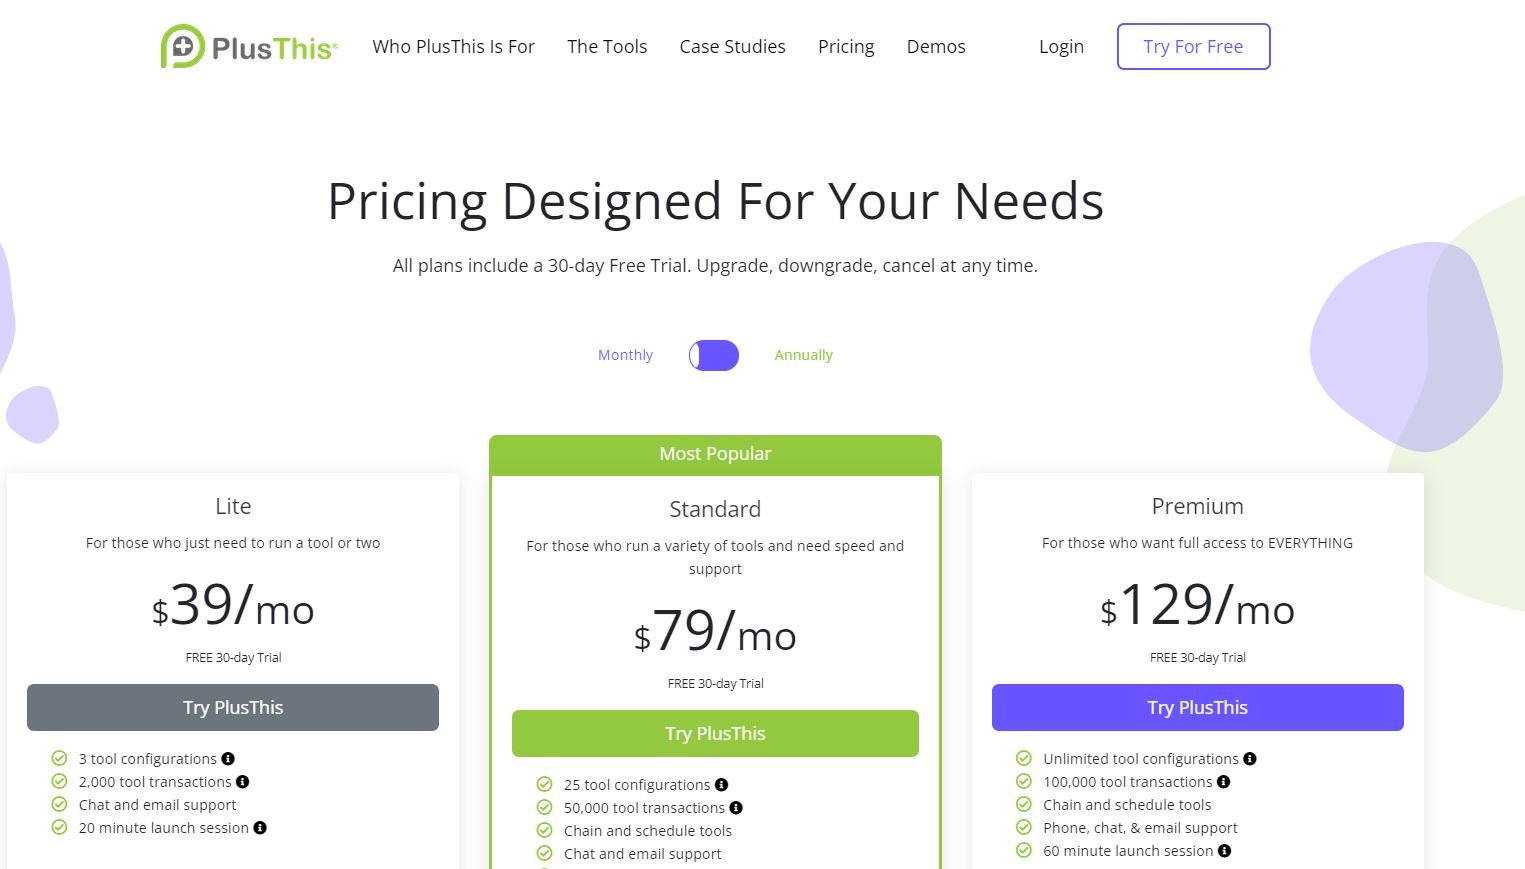1525x869 pixels.
Task: Click the PlusThis logo icon
Action: pyautogui.click(x=183, y=46)
